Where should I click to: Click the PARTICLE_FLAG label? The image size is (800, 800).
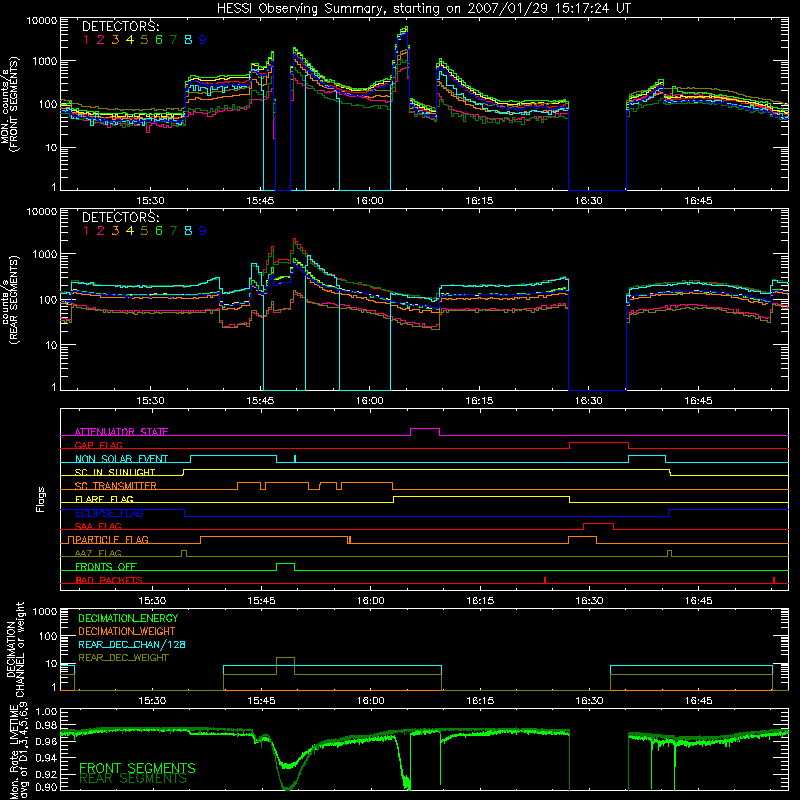click(x=112, y=539)
